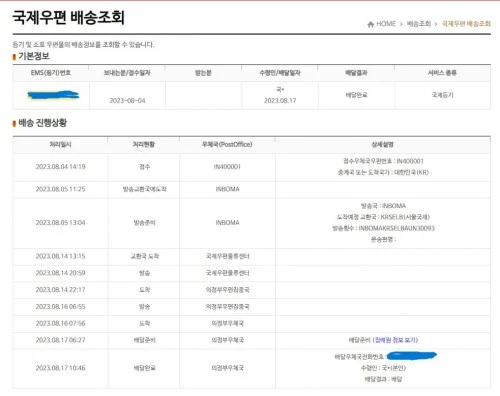Viewport: 500px width, 396px height.
Task: Select the 2023.08.04 14:19 접수 row
Action: (x=252, y=167)
